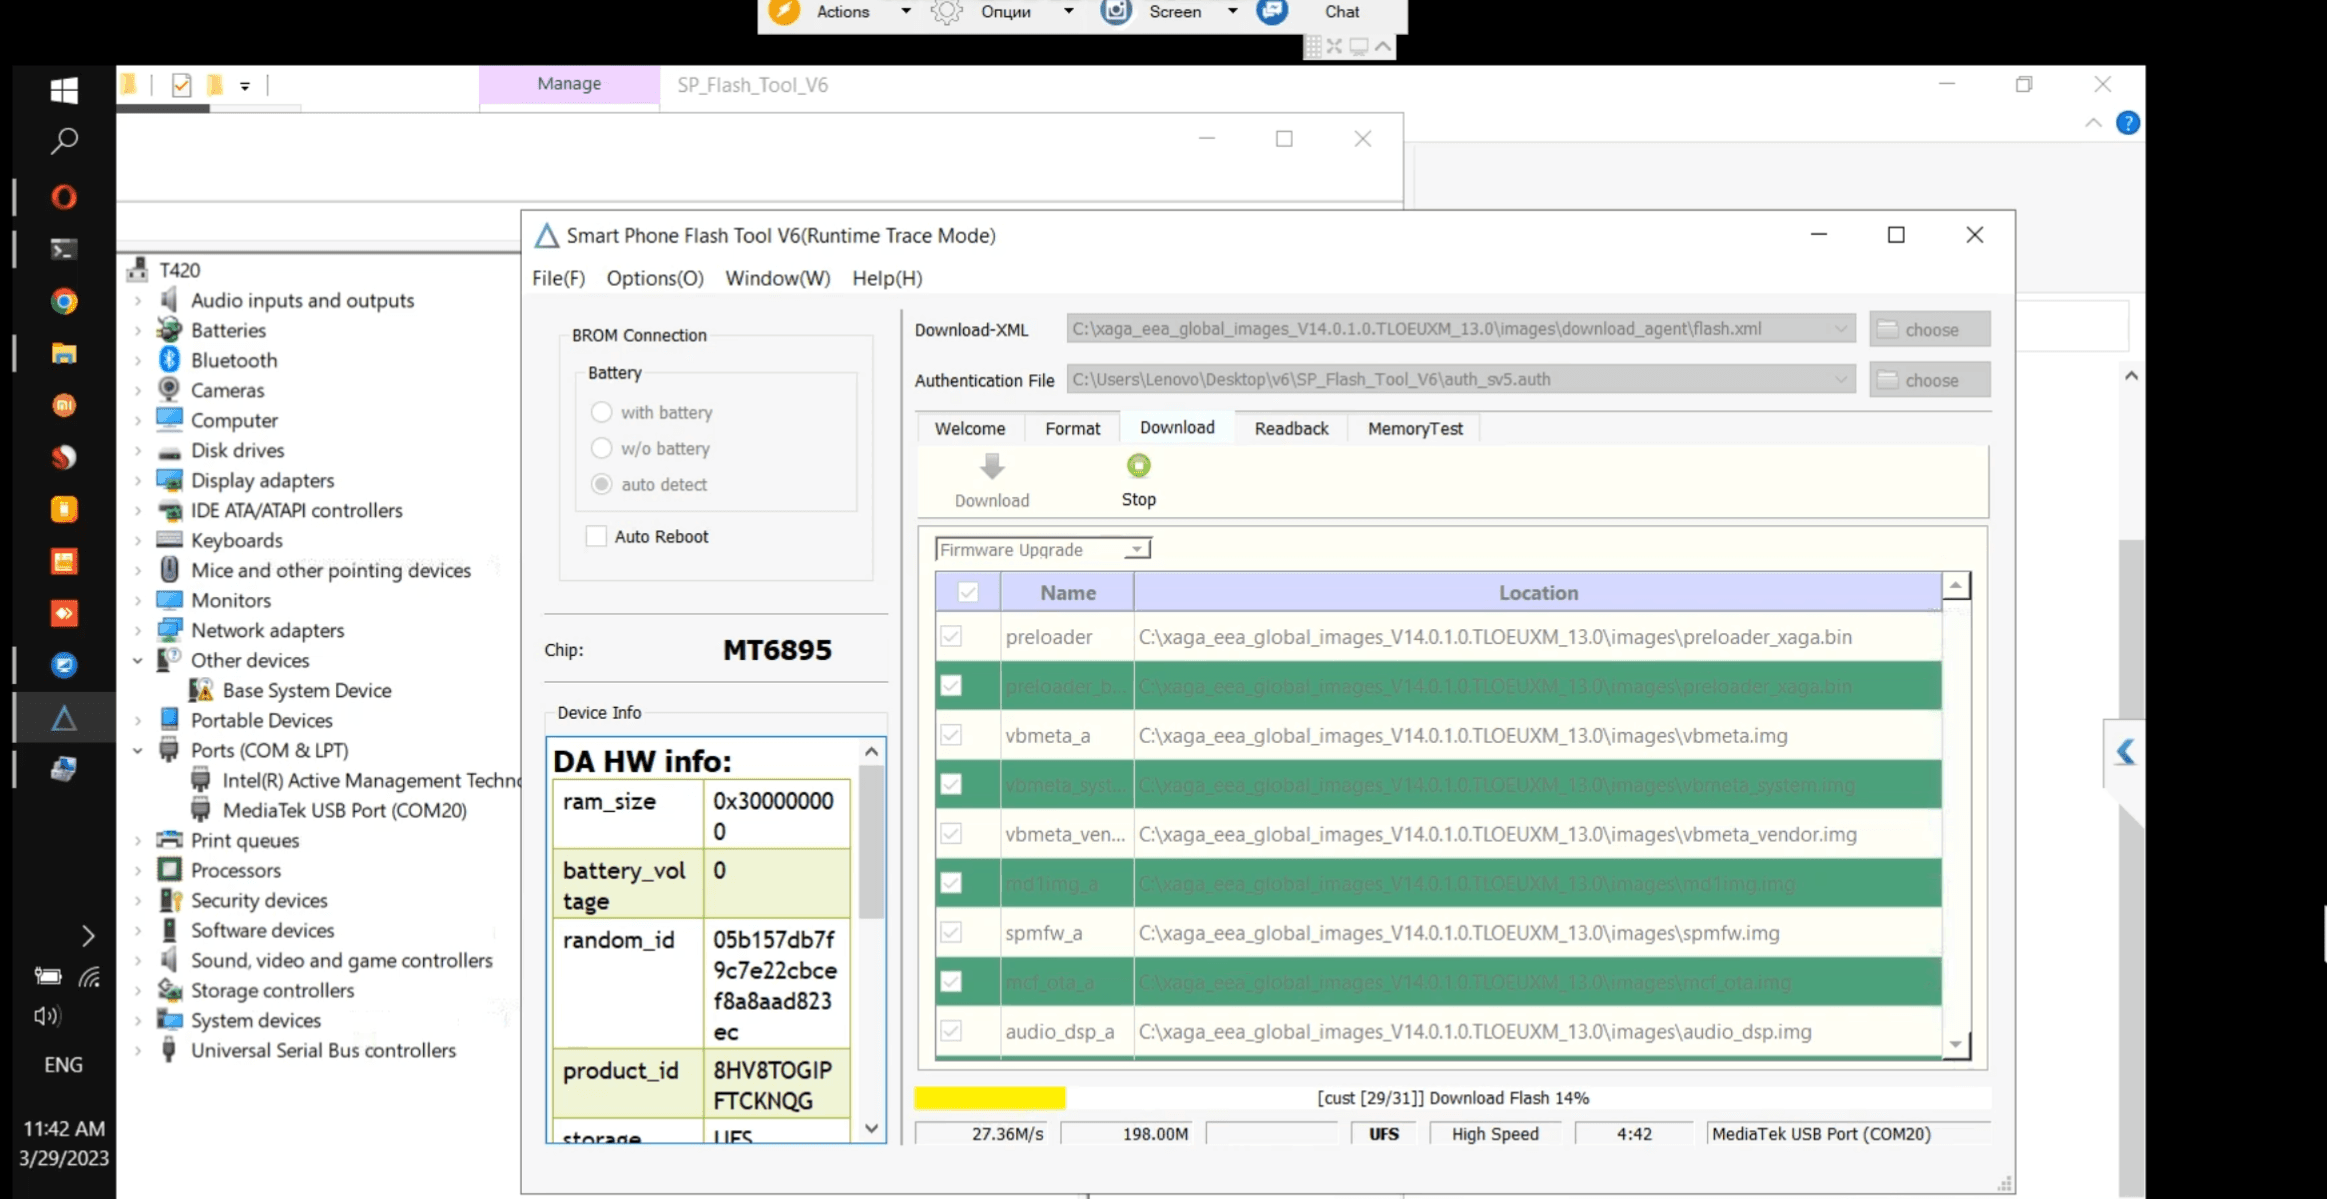Open the Windows Start menu

pos(64,91)
